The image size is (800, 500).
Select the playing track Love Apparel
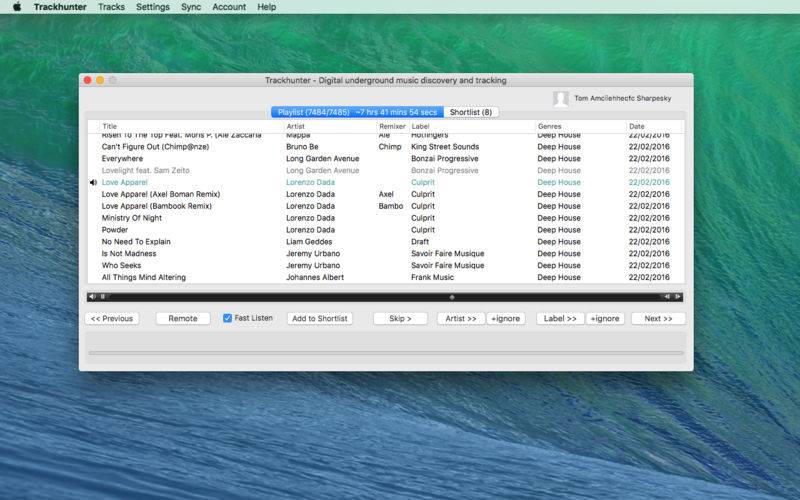coord(124,182)
